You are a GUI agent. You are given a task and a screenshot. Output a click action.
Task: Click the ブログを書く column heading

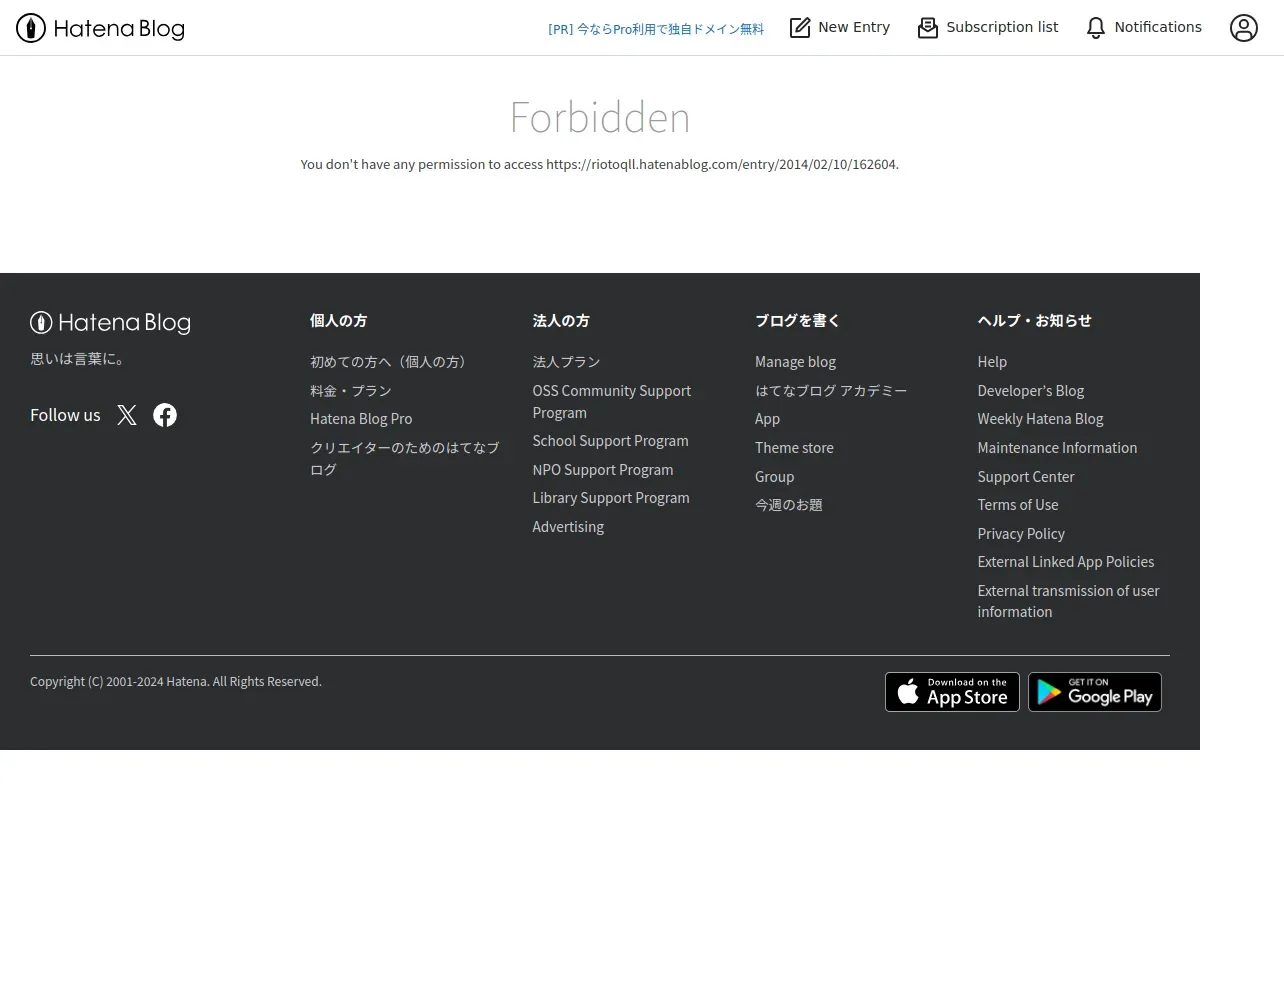797,321
